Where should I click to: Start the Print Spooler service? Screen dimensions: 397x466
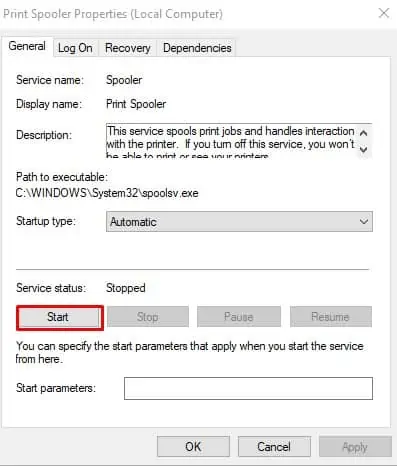click(x=58, y=317)
